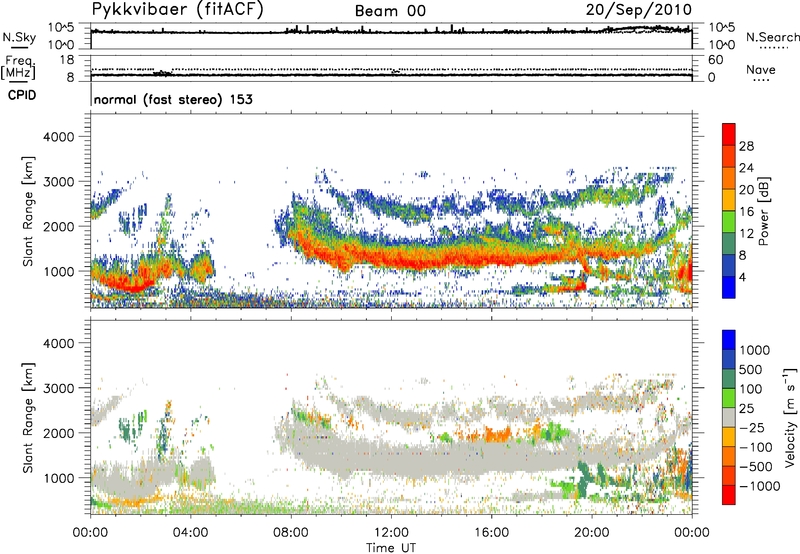Image resolution: width=800 pixels, height=554 pixels.
Task: Click the 'Nave' legend label
Action: (760, 70)
